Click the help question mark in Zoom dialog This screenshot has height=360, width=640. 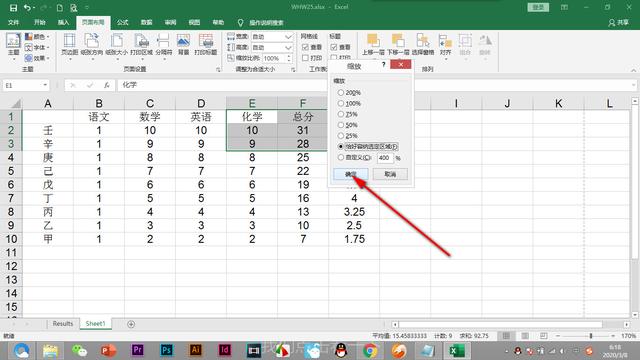[x=383, y=64]
